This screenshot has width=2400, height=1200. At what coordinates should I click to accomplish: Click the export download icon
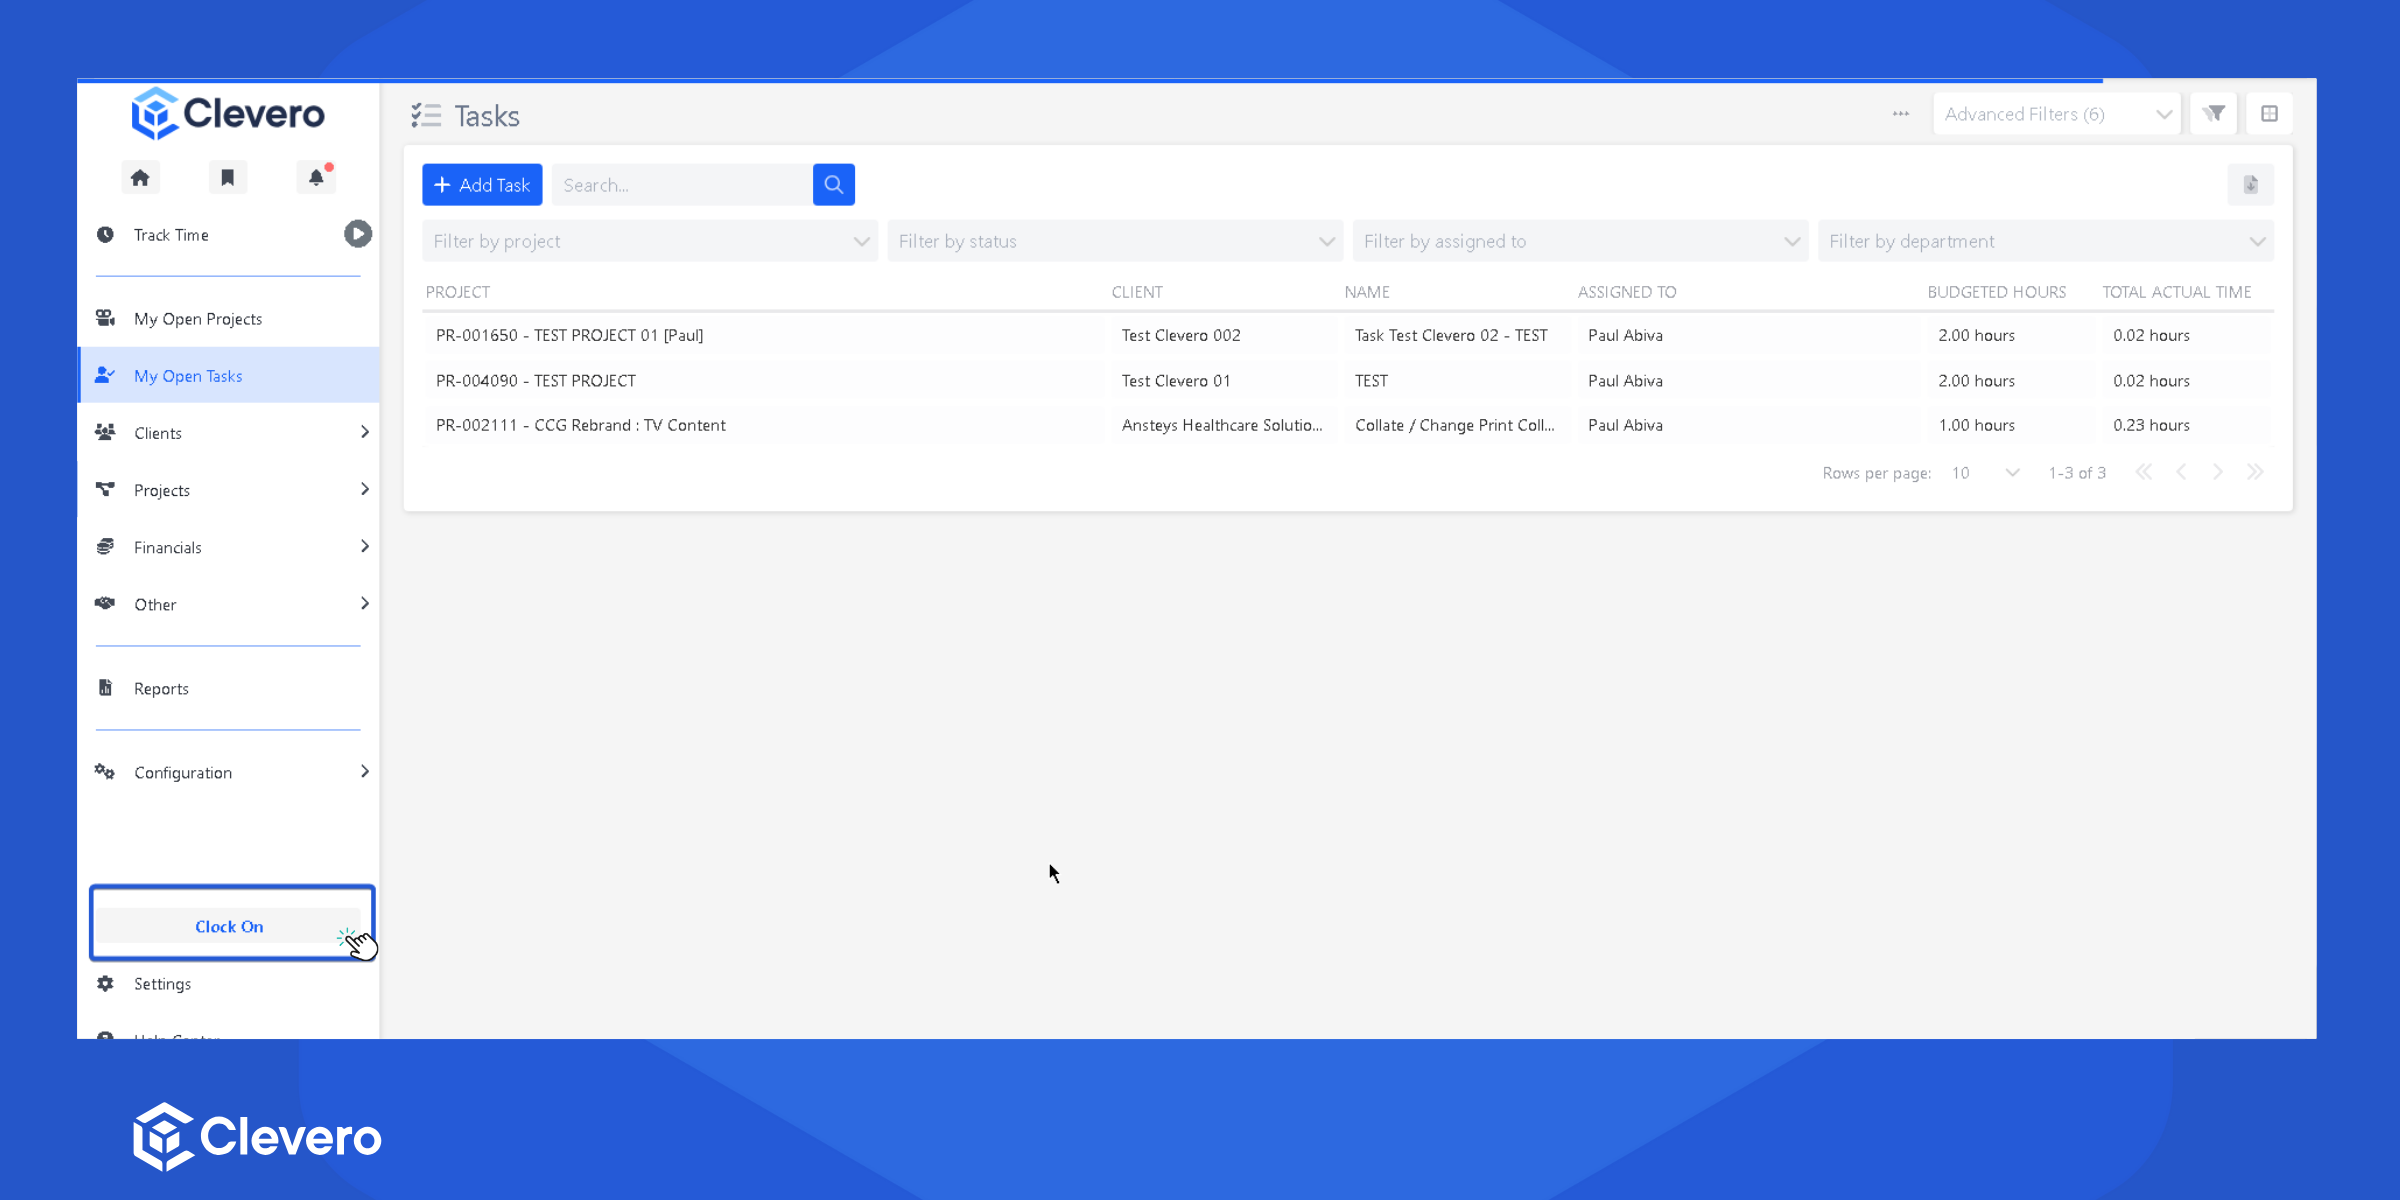2250,185
